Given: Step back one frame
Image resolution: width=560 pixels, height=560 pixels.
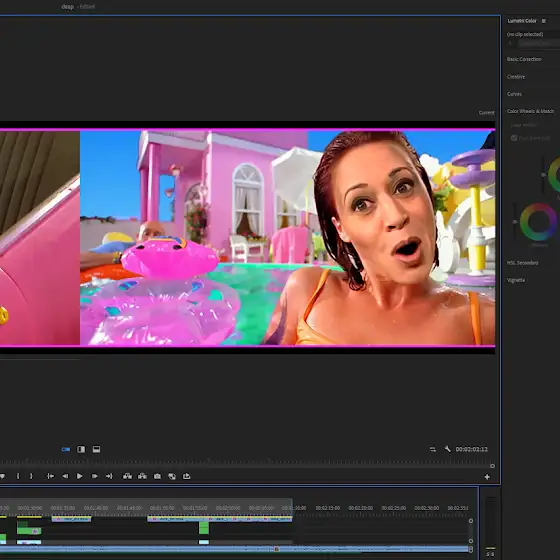Looking at the screenshot, I should point(65,476).
